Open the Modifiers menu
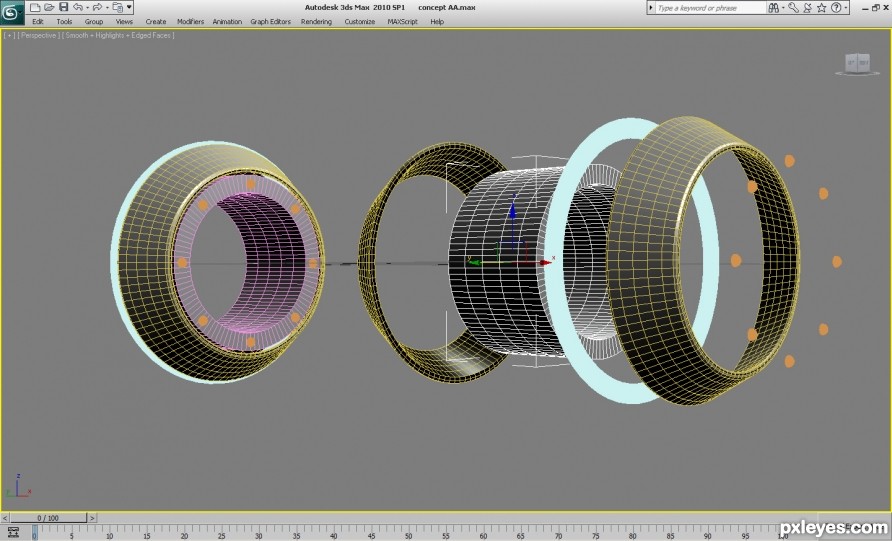 coord(191,22)
